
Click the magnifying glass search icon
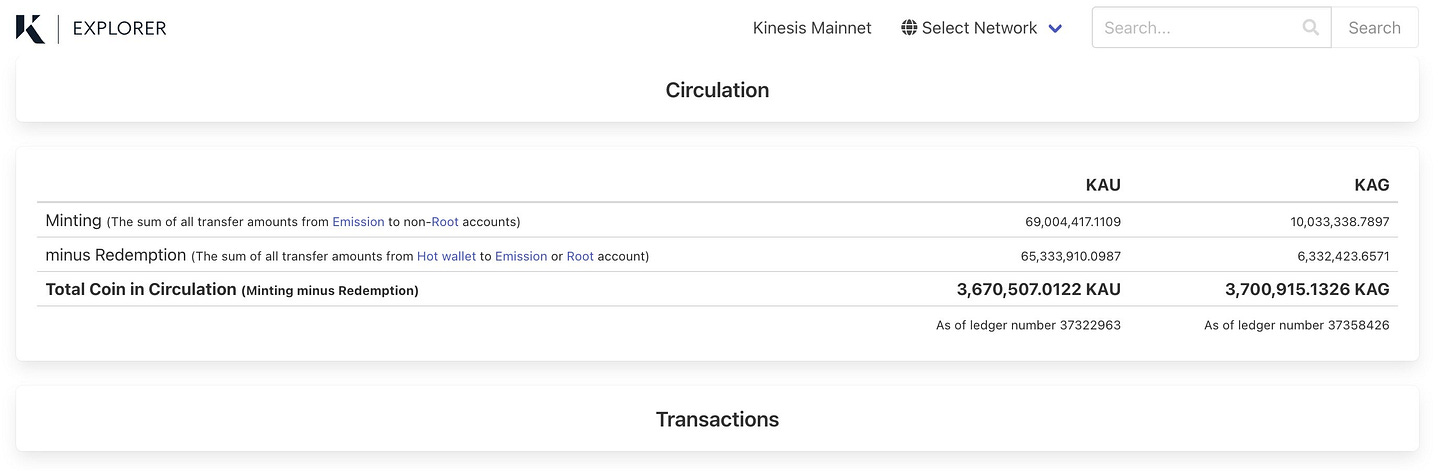[1310, 28]
